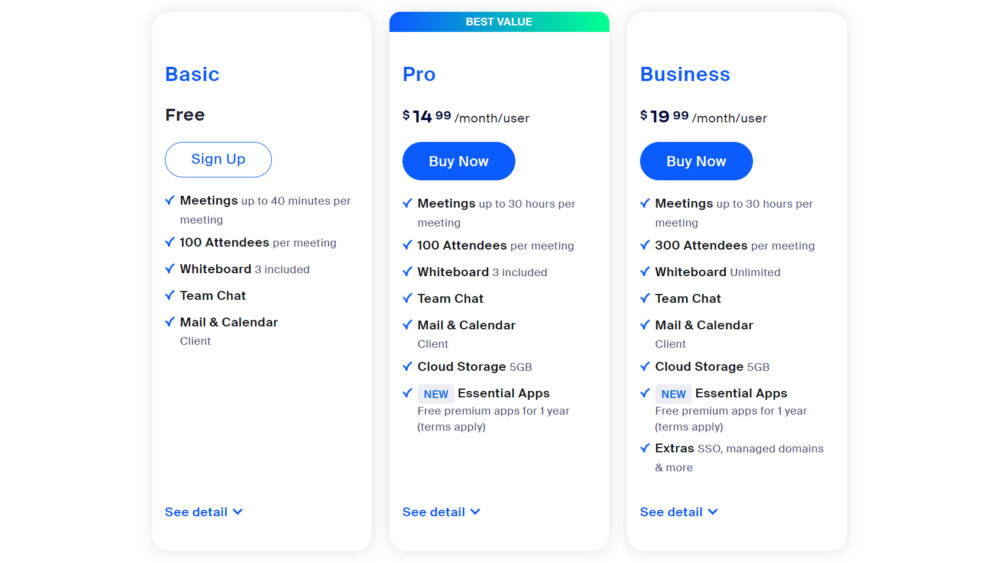Click the BEST VALUE gradient banner
This screenshot has width=1000, height=563.
click(x=499, y=22)
